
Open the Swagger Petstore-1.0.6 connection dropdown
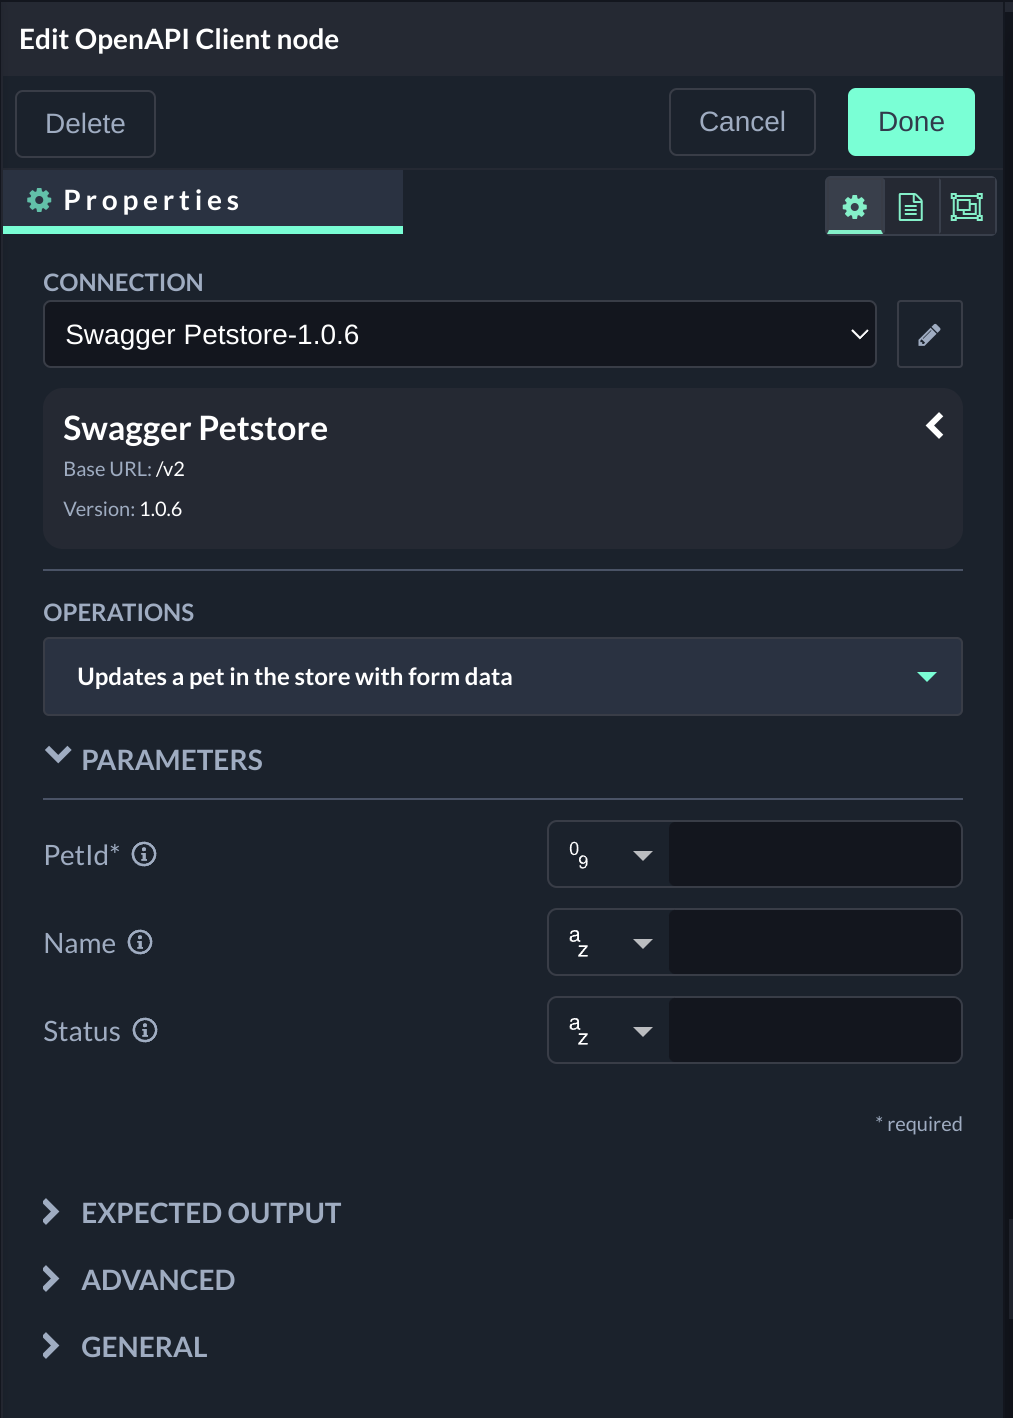coord(460,335)
